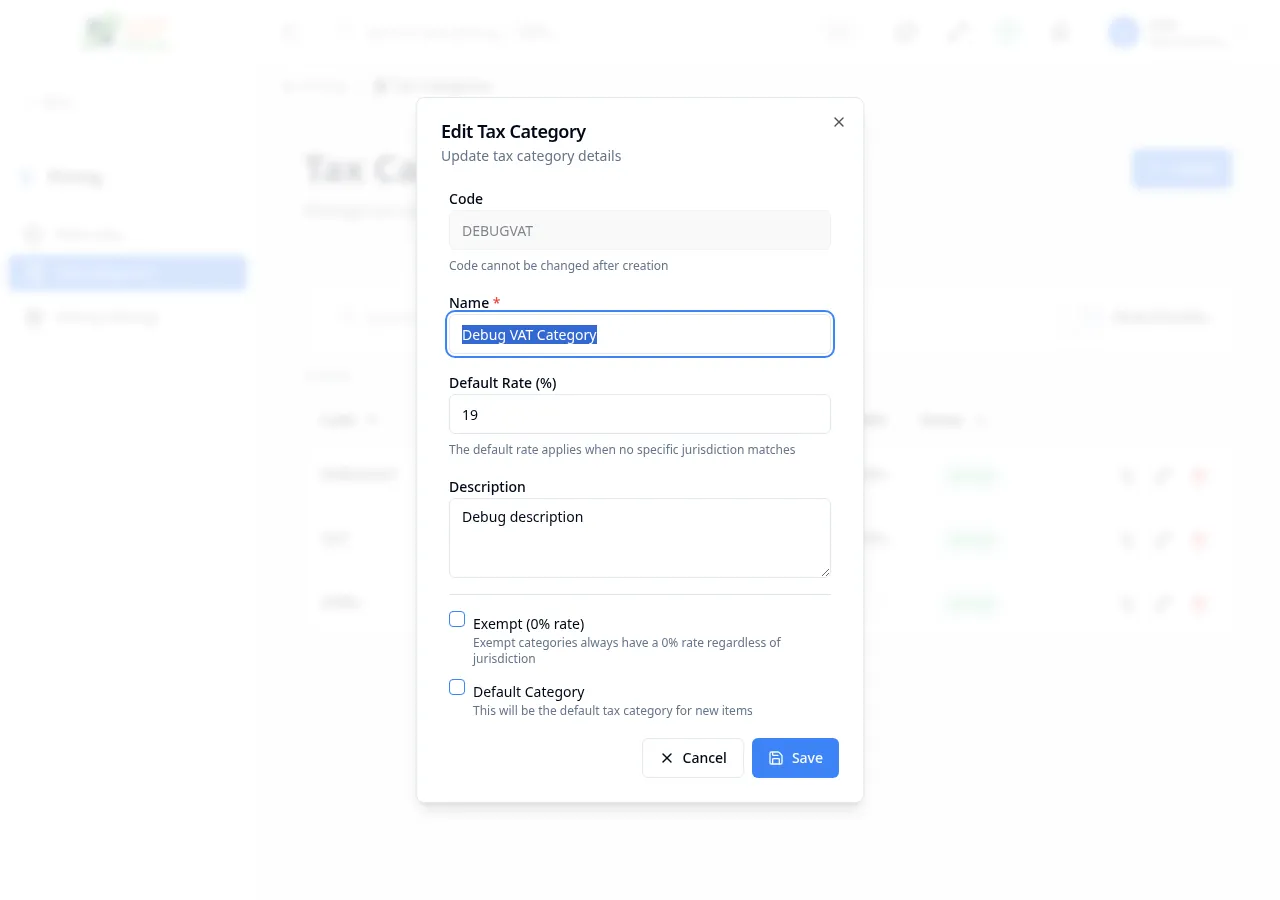Toggle the Code column sort arrow
1280x900 pixels.
[372, 420]
